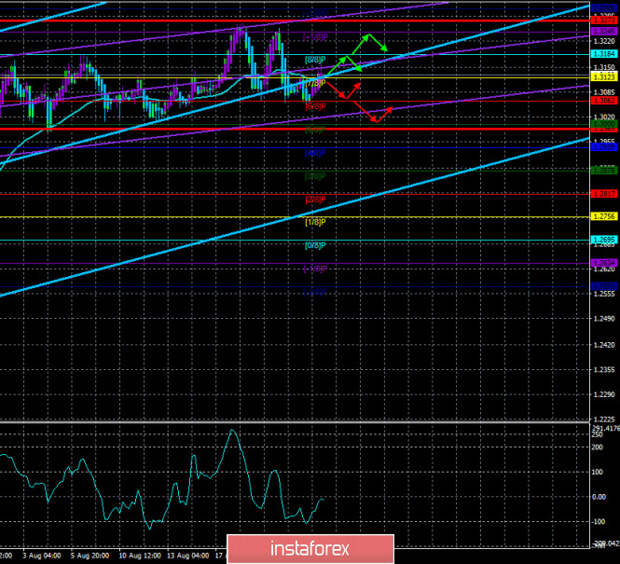The height and width of the screenshot is (564, 620).
Task: Click the yellow 1.2756 price tag
Action: pyautogui.click(x=604, y=216)
